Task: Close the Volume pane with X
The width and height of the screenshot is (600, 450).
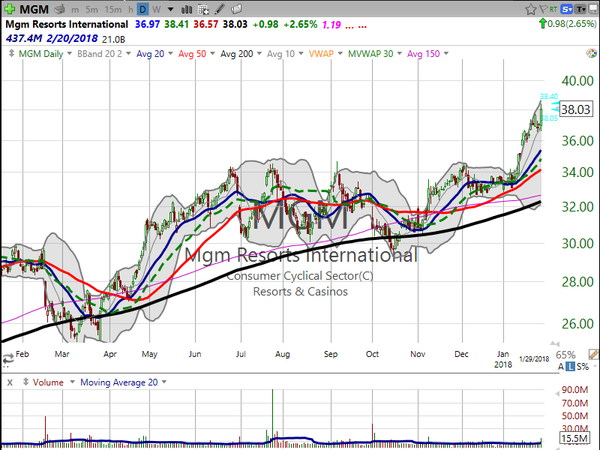Action: pos(10,382)
